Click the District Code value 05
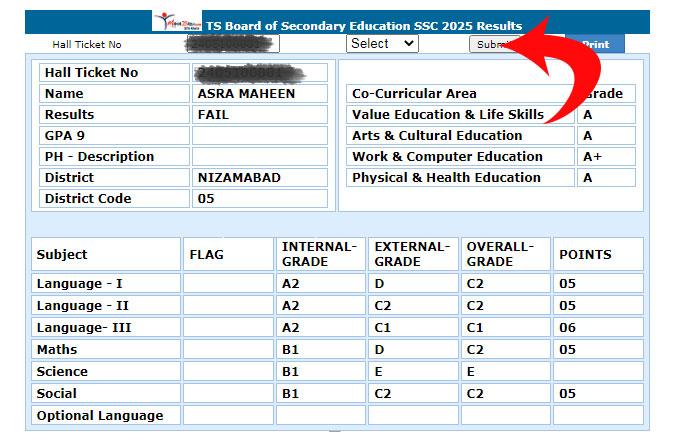Image resolution: width=687 pixels, height=447 pixels. click(x=206, y=199)
